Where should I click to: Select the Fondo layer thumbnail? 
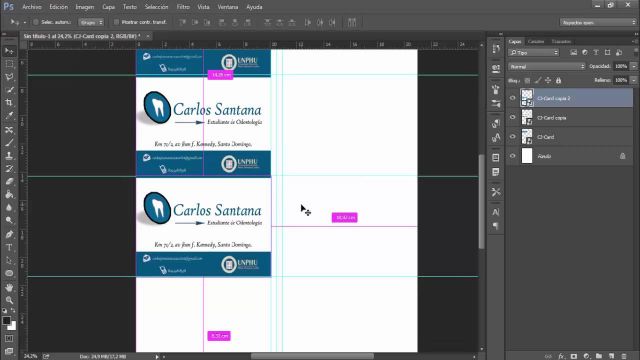tap(527, 156)
